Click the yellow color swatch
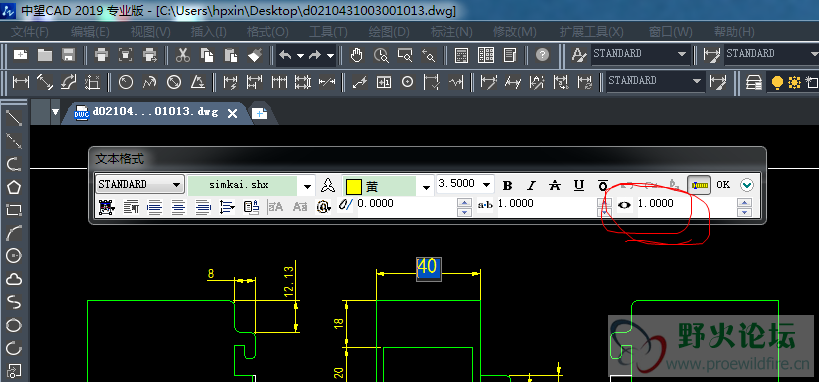819x382 pixels. 354,186
